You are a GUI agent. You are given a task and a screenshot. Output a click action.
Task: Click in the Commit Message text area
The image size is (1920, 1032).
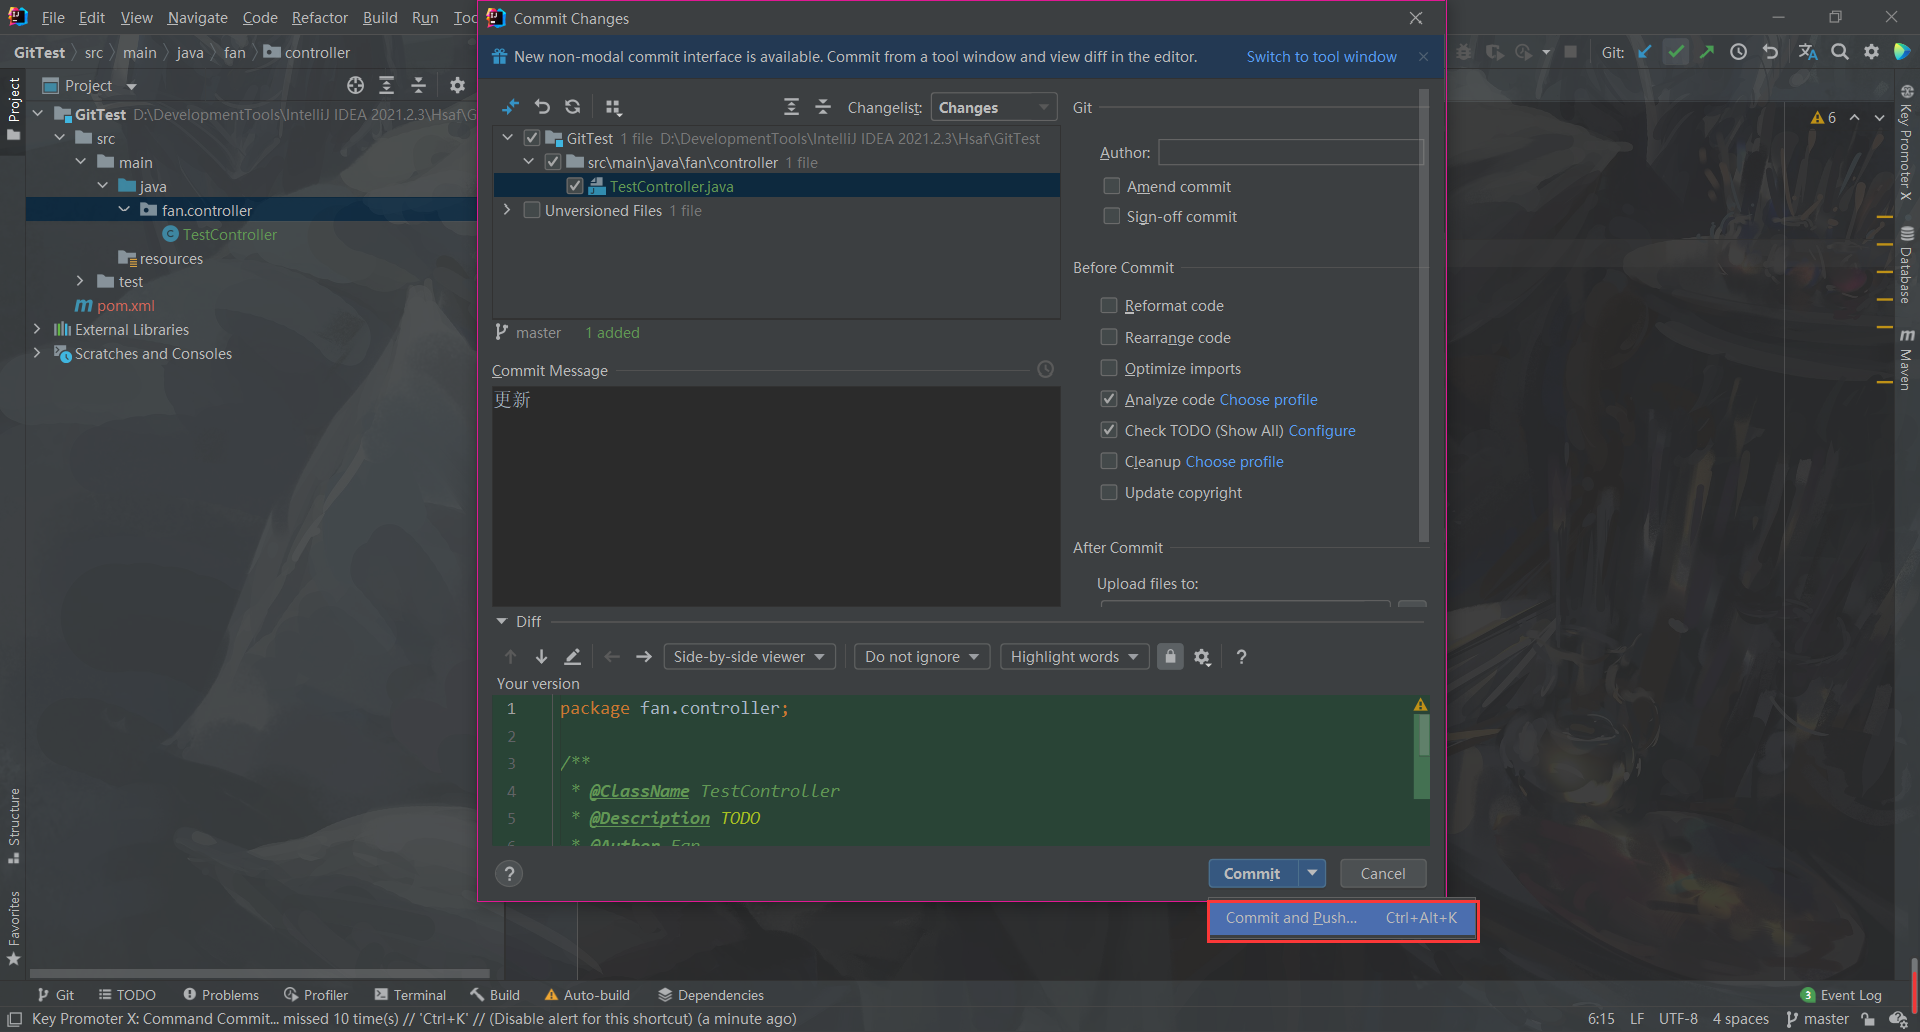tap(776, 496)
